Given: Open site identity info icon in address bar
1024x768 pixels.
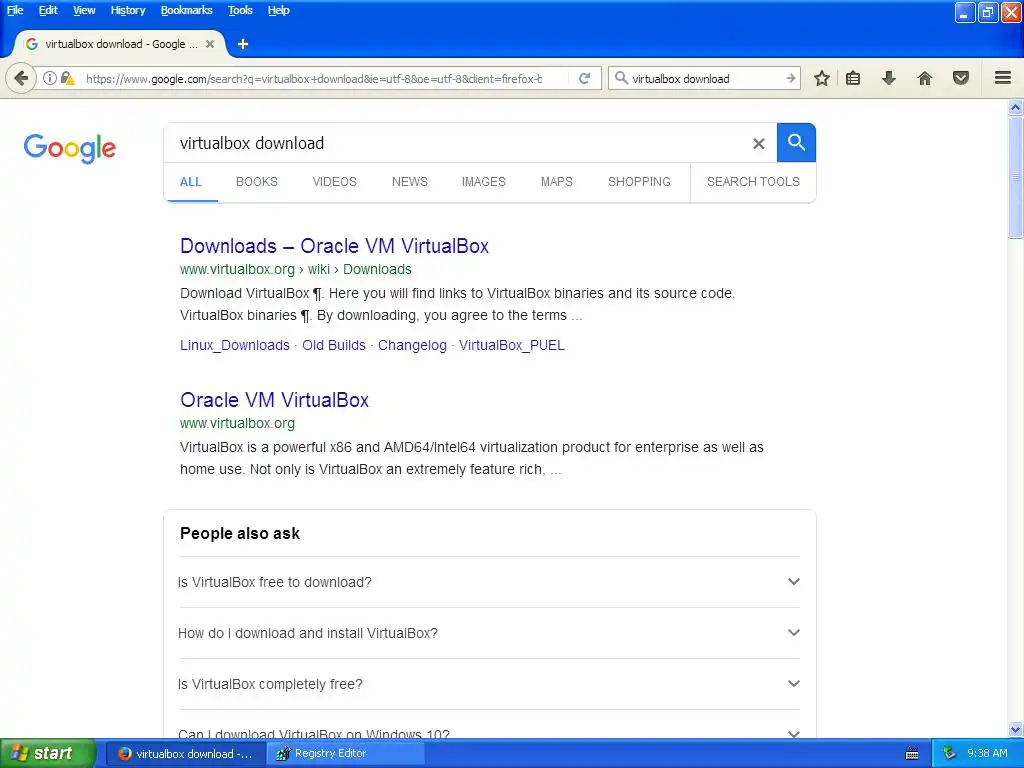Looking at the screenshot, I should pyautogui.click(x=50, y=78).
